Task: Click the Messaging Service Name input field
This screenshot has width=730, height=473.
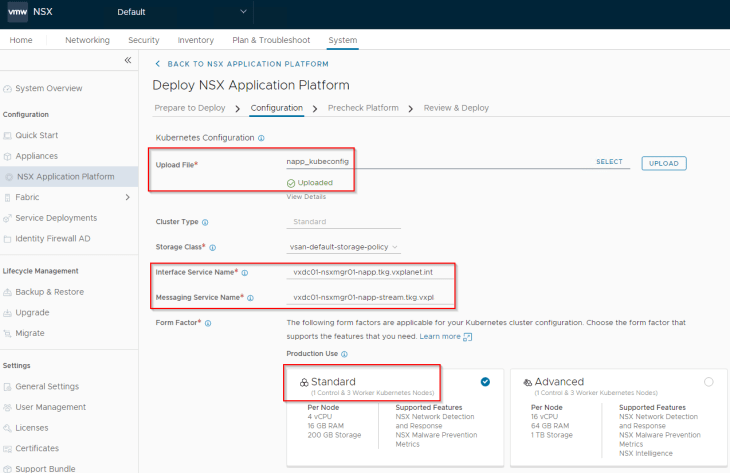Action: (370, 297)
